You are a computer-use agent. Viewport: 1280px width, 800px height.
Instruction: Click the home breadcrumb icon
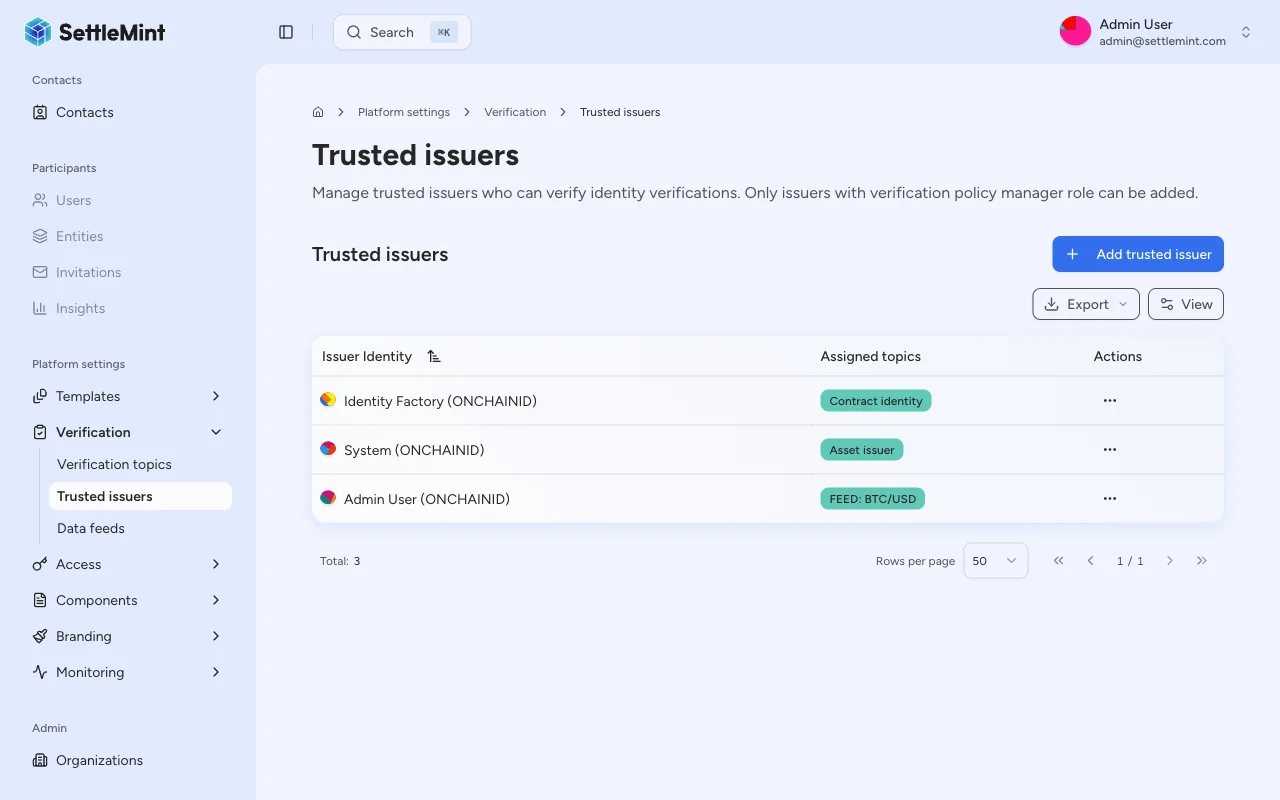(318, 112)
